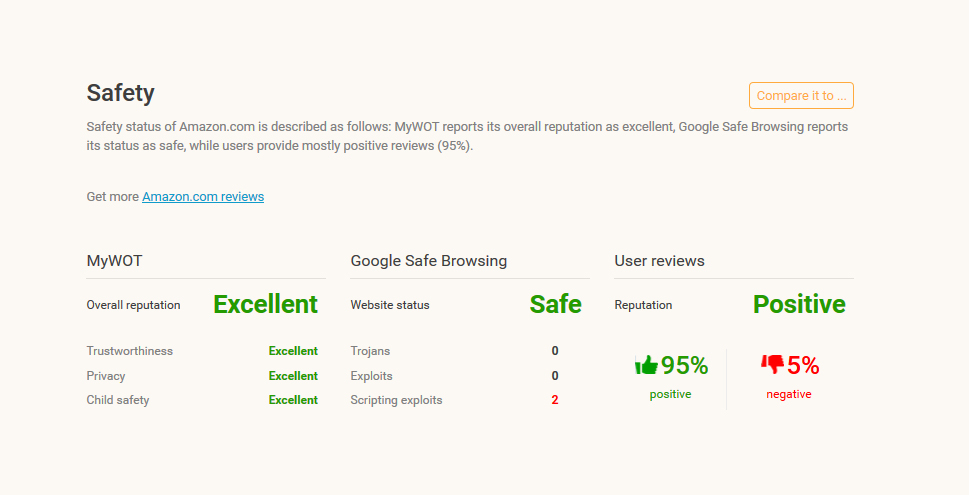Click the Safety section heading
The image size is (969, 495).
[x=121, y=93]
